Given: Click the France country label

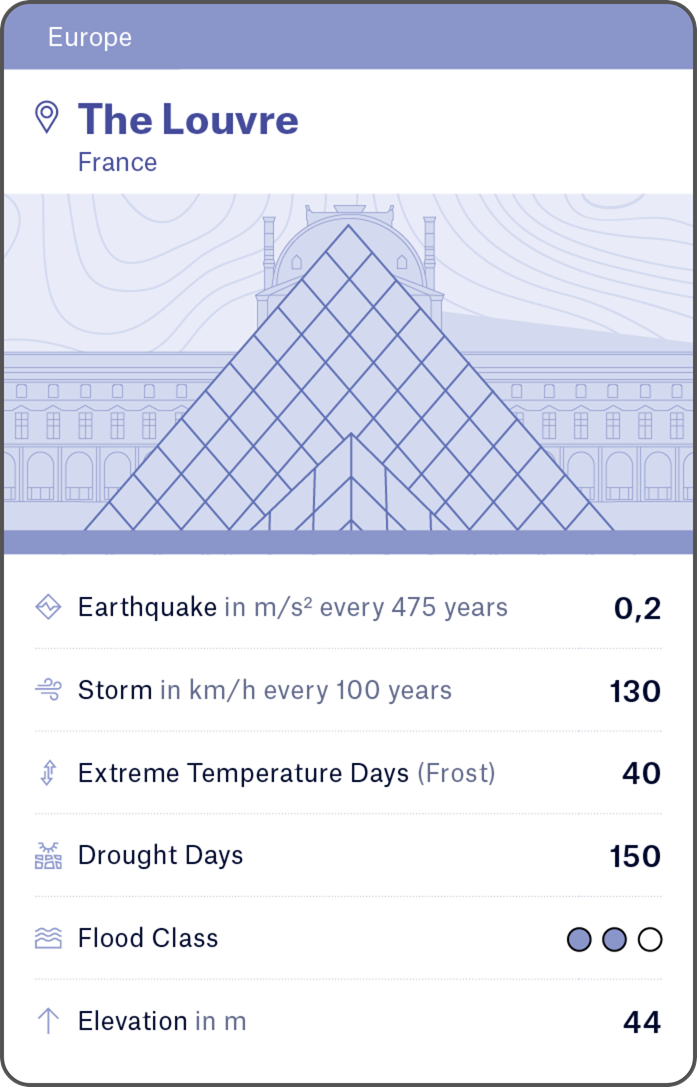Looking at the screenshot, I should coord(117,162).
